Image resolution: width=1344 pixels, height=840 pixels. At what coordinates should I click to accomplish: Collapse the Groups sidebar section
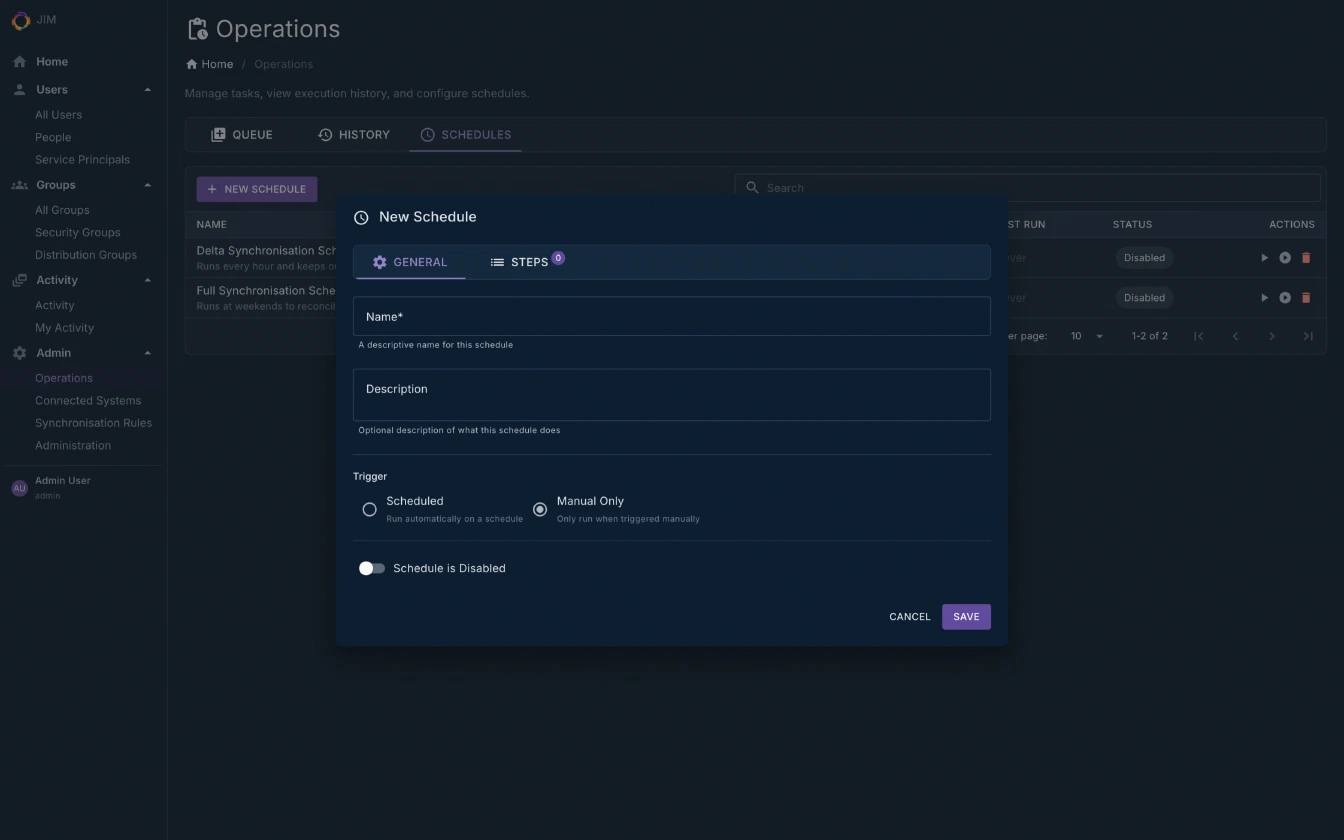pos(147,184)
